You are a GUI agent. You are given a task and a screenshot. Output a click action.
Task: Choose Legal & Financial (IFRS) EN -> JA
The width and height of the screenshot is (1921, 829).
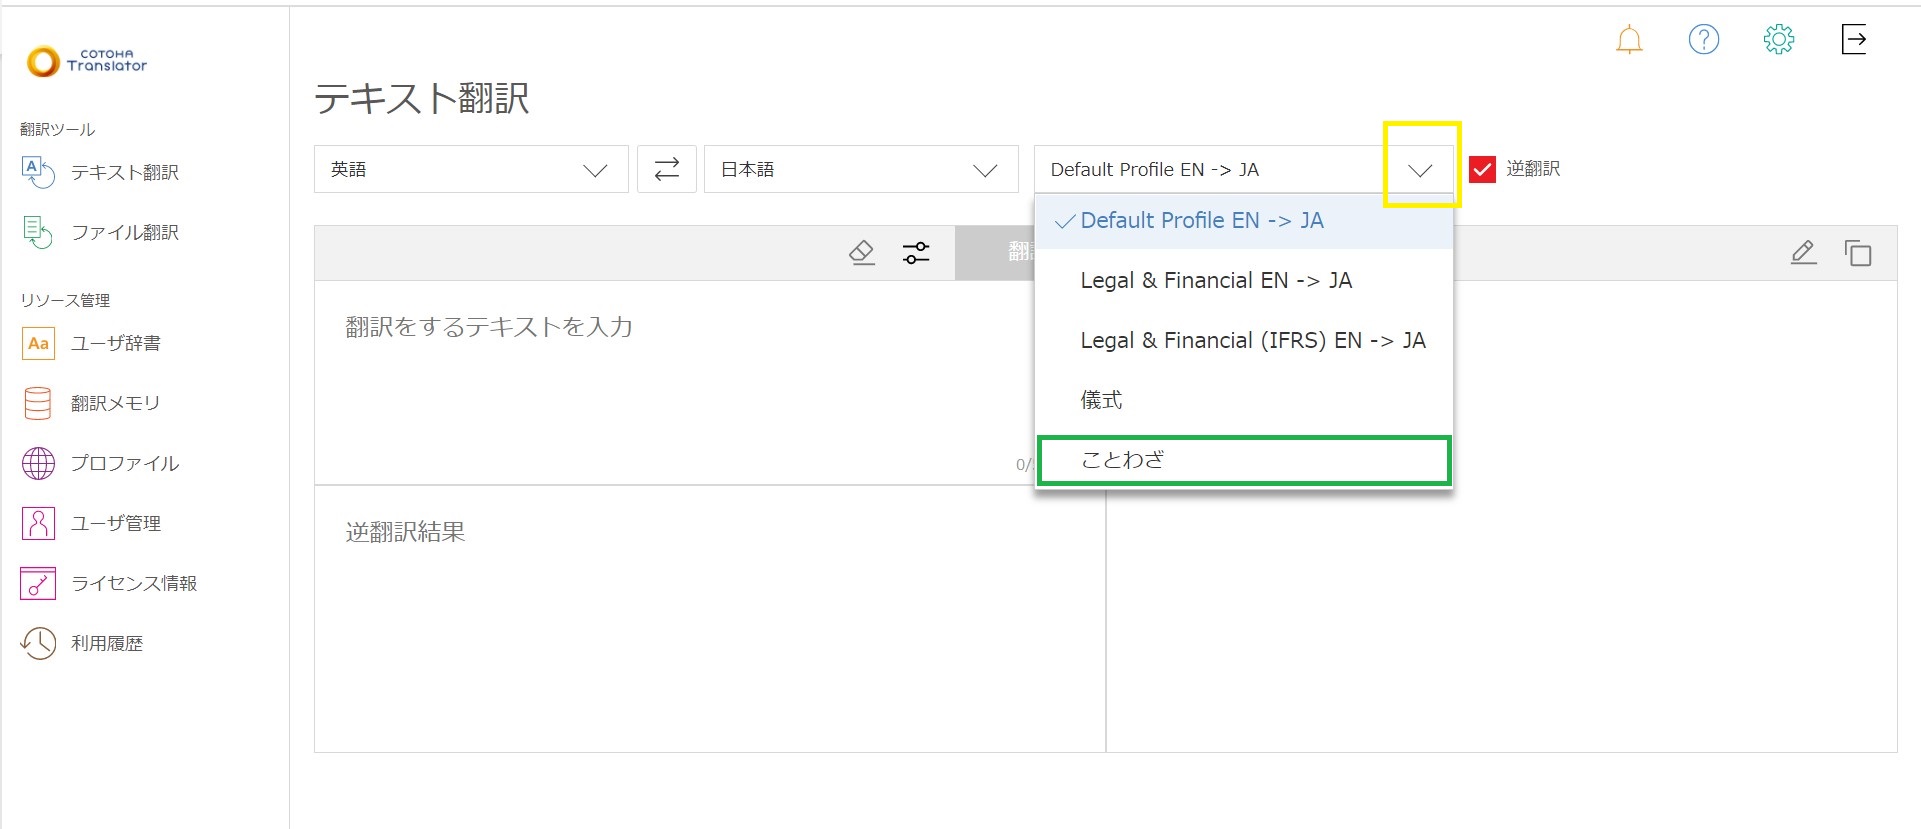pos(1252,341)
